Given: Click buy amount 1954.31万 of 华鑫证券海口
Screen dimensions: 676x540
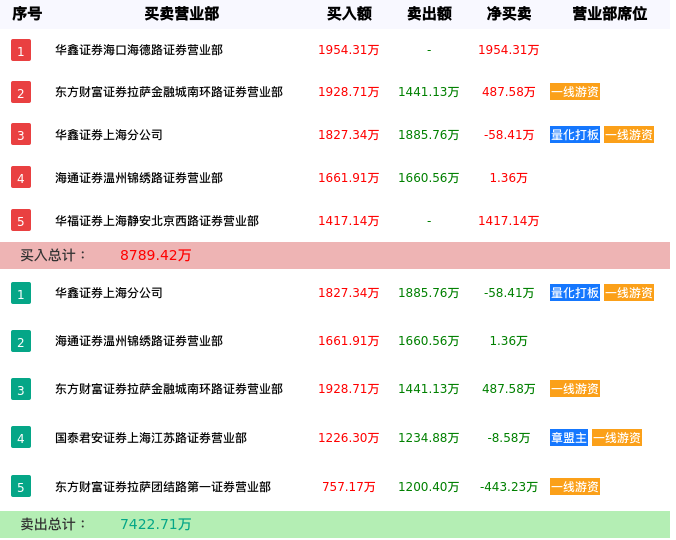Looking at the screenshot, I should coord(349,50).
